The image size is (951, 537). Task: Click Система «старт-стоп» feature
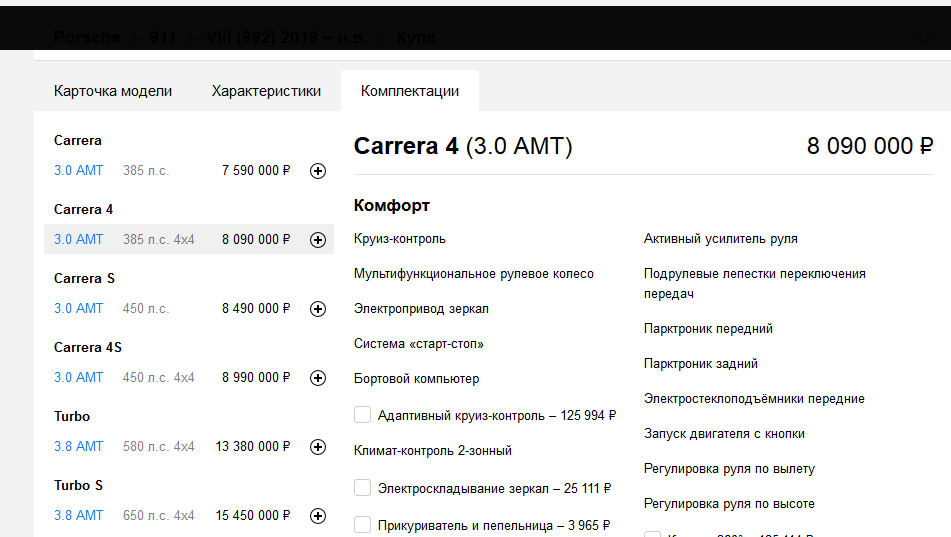point(419,344)
